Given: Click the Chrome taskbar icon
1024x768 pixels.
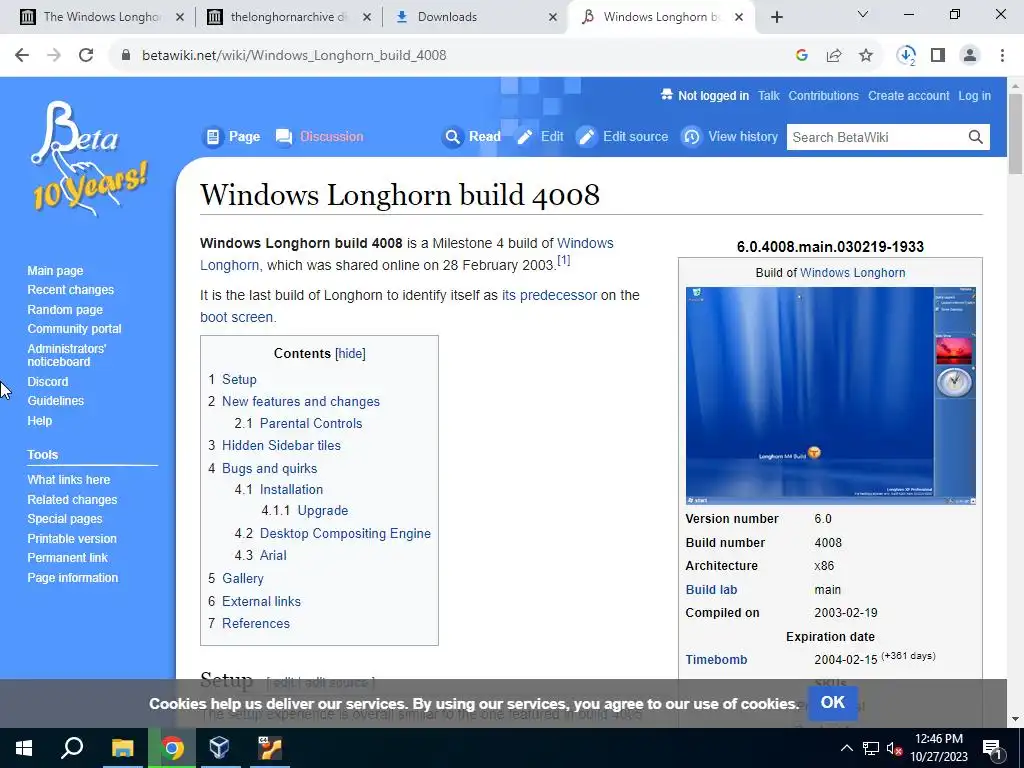Looking at the screenshot, I should (x=172, y=748).
